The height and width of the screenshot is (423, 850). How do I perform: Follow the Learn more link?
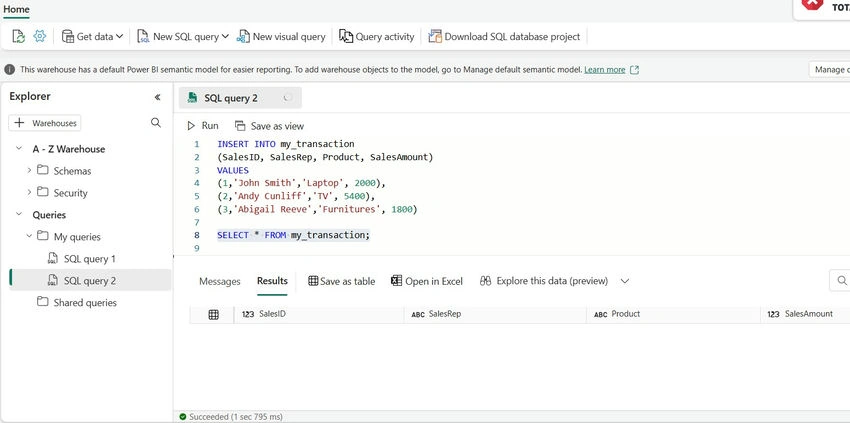[x=604, y=69]
